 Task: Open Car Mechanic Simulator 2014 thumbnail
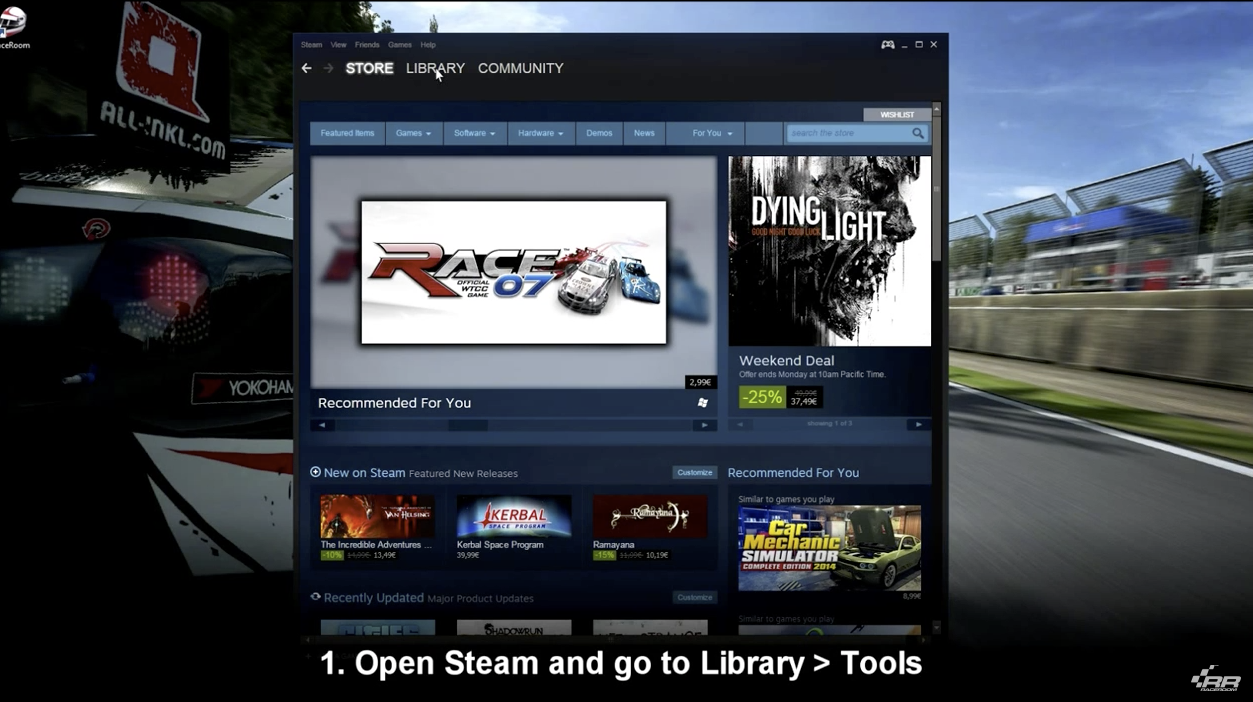[830, 548]
